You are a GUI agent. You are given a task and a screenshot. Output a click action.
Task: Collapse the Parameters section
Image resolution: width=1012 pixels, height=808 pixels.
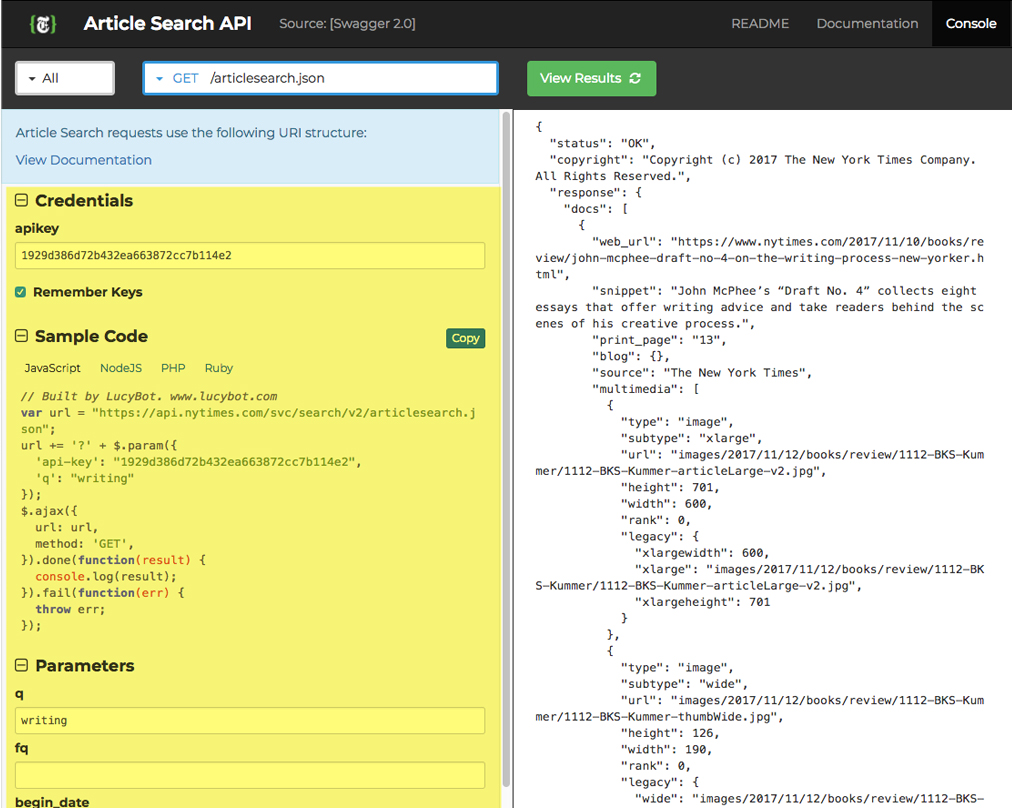tap(22, 666)
